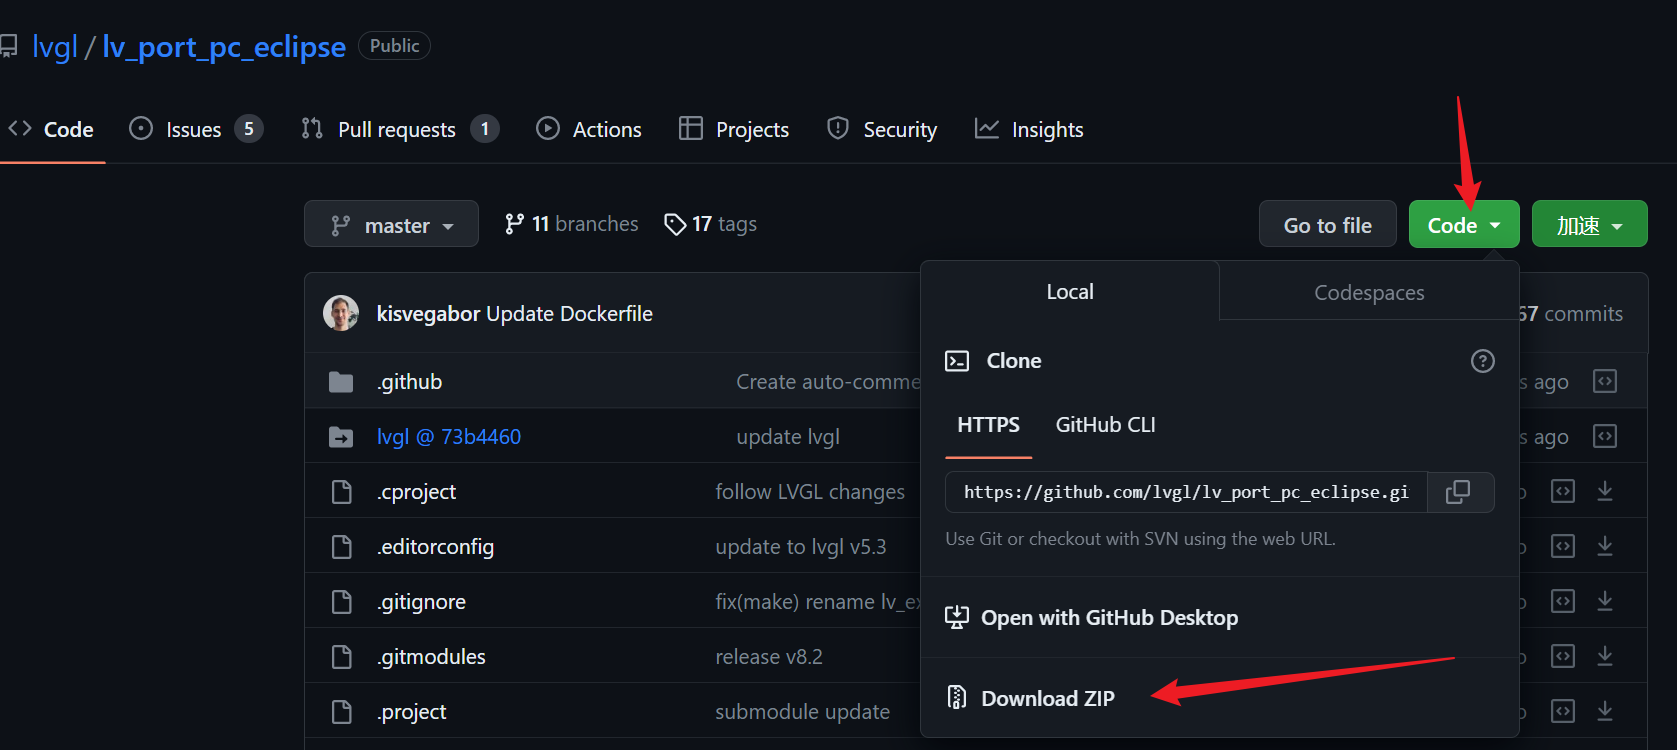Click the Go to file button
1677x750 pixels.
click(x=1327, y=224)
